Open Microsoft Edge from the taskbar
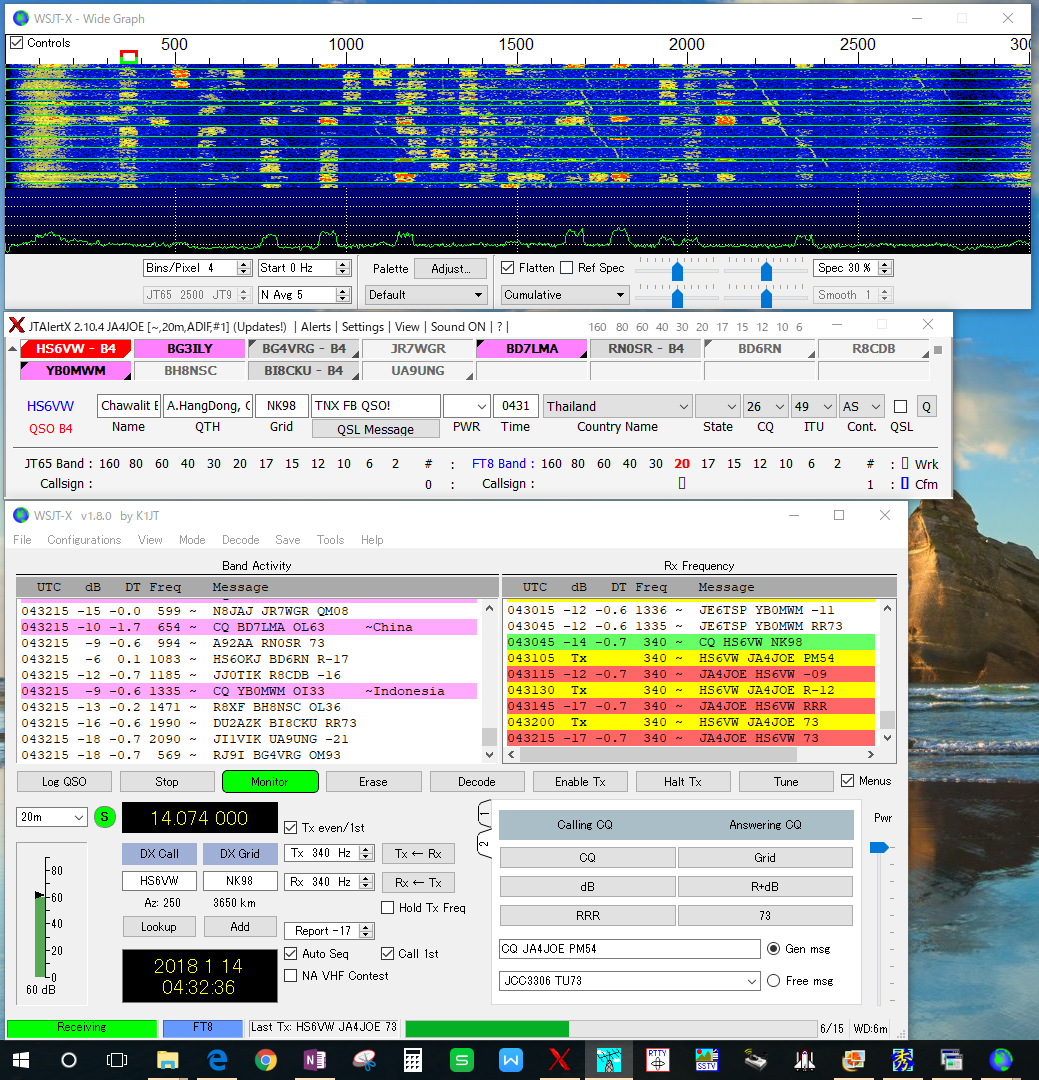This screenshot has height=1080, width=1039. [216, 1059]
